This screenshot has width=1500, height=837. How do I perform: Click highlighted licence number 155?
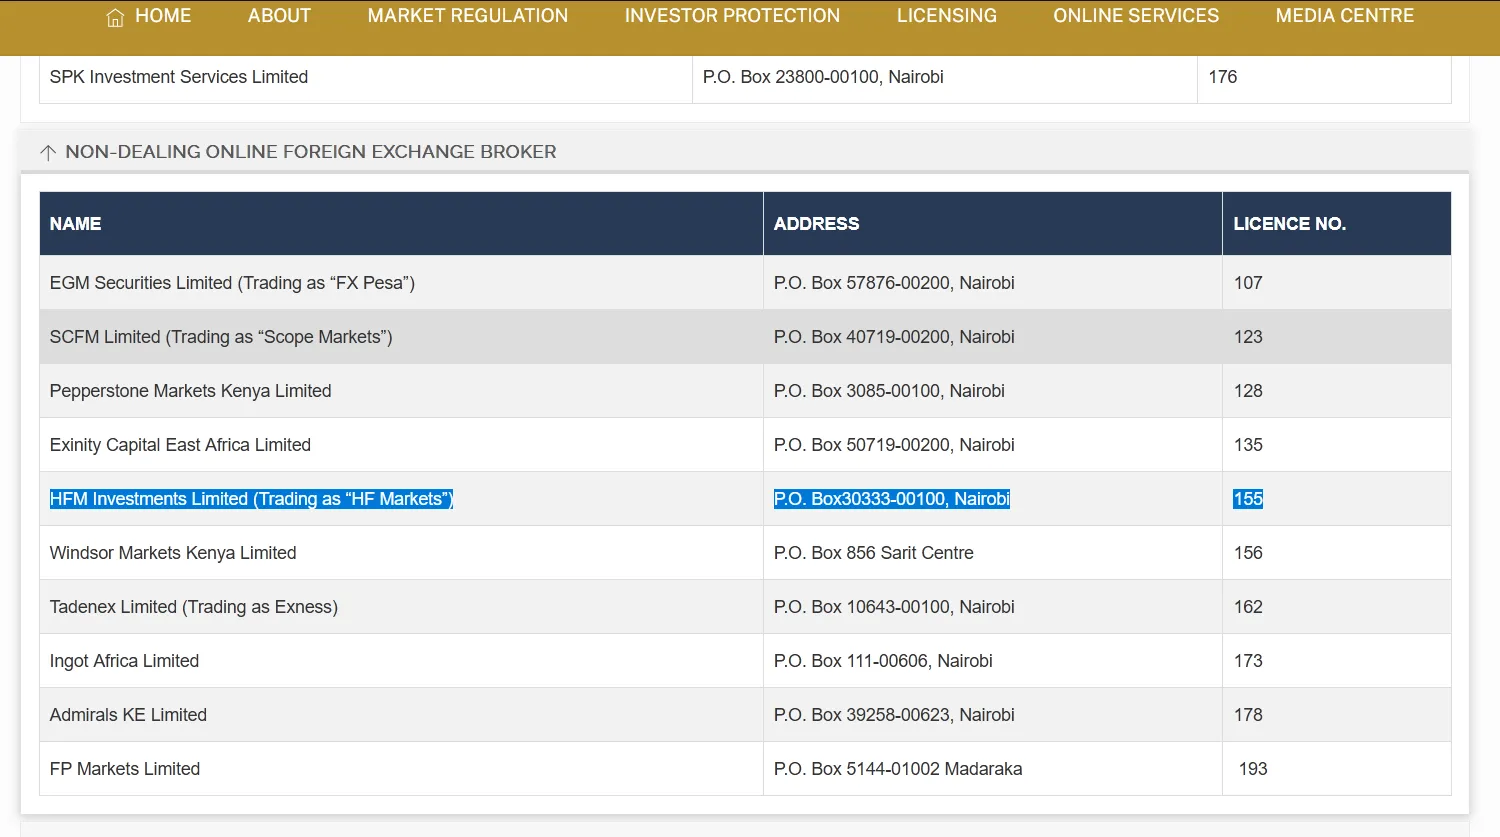(1248, 499)
